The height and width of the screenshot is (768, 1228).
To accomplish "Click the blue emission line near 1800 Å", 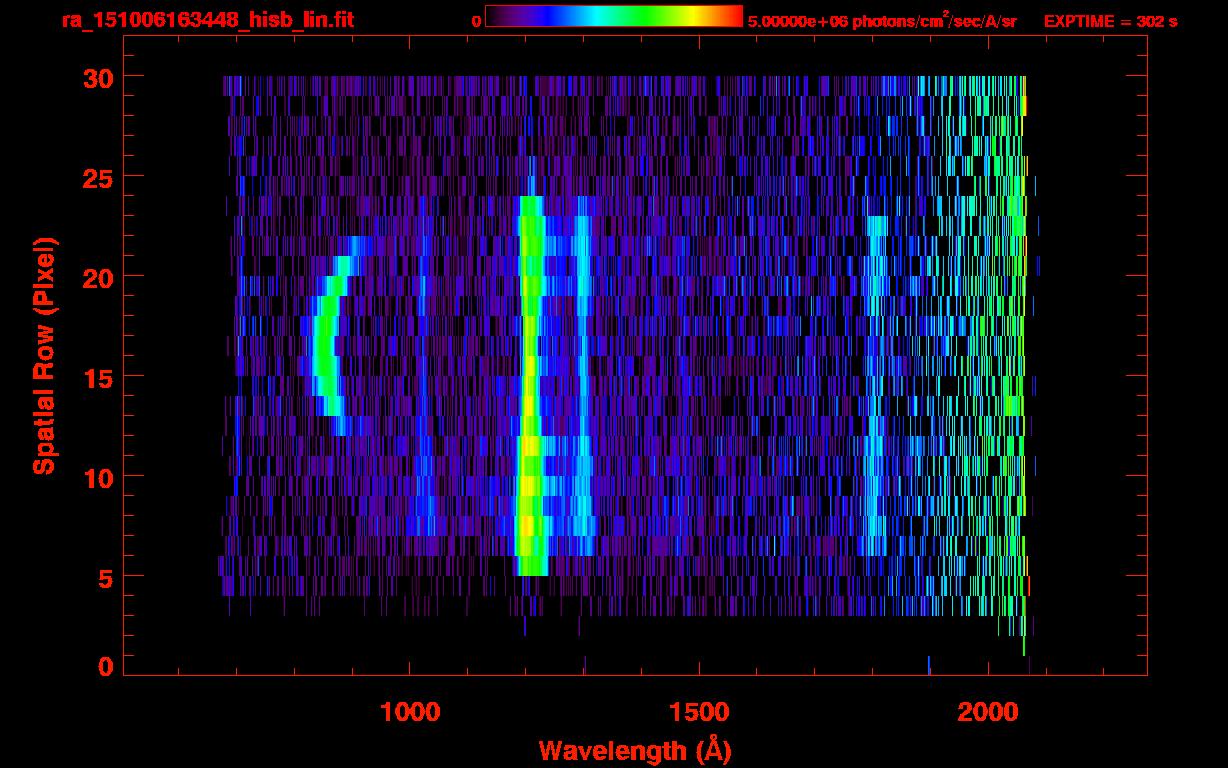I will click(x=875, y=385).
